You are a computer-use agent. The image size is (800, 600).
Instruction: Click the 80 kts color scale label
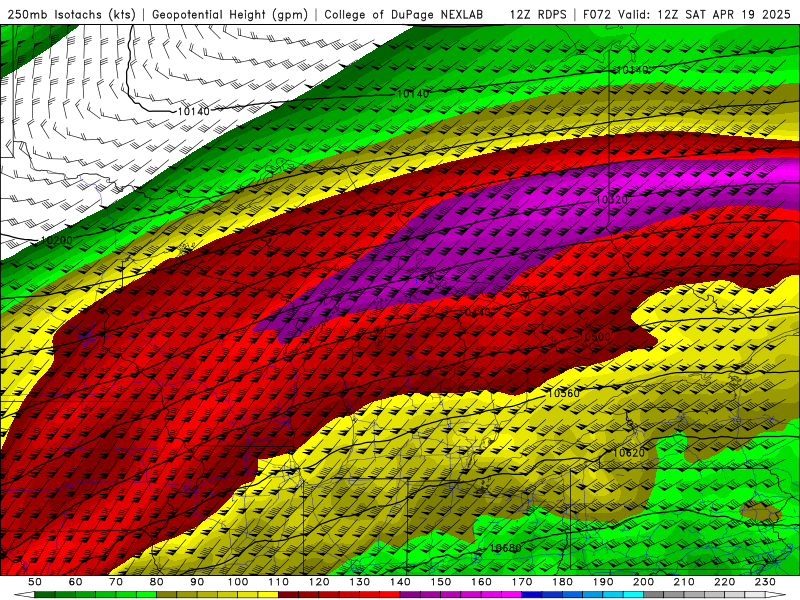157,582
